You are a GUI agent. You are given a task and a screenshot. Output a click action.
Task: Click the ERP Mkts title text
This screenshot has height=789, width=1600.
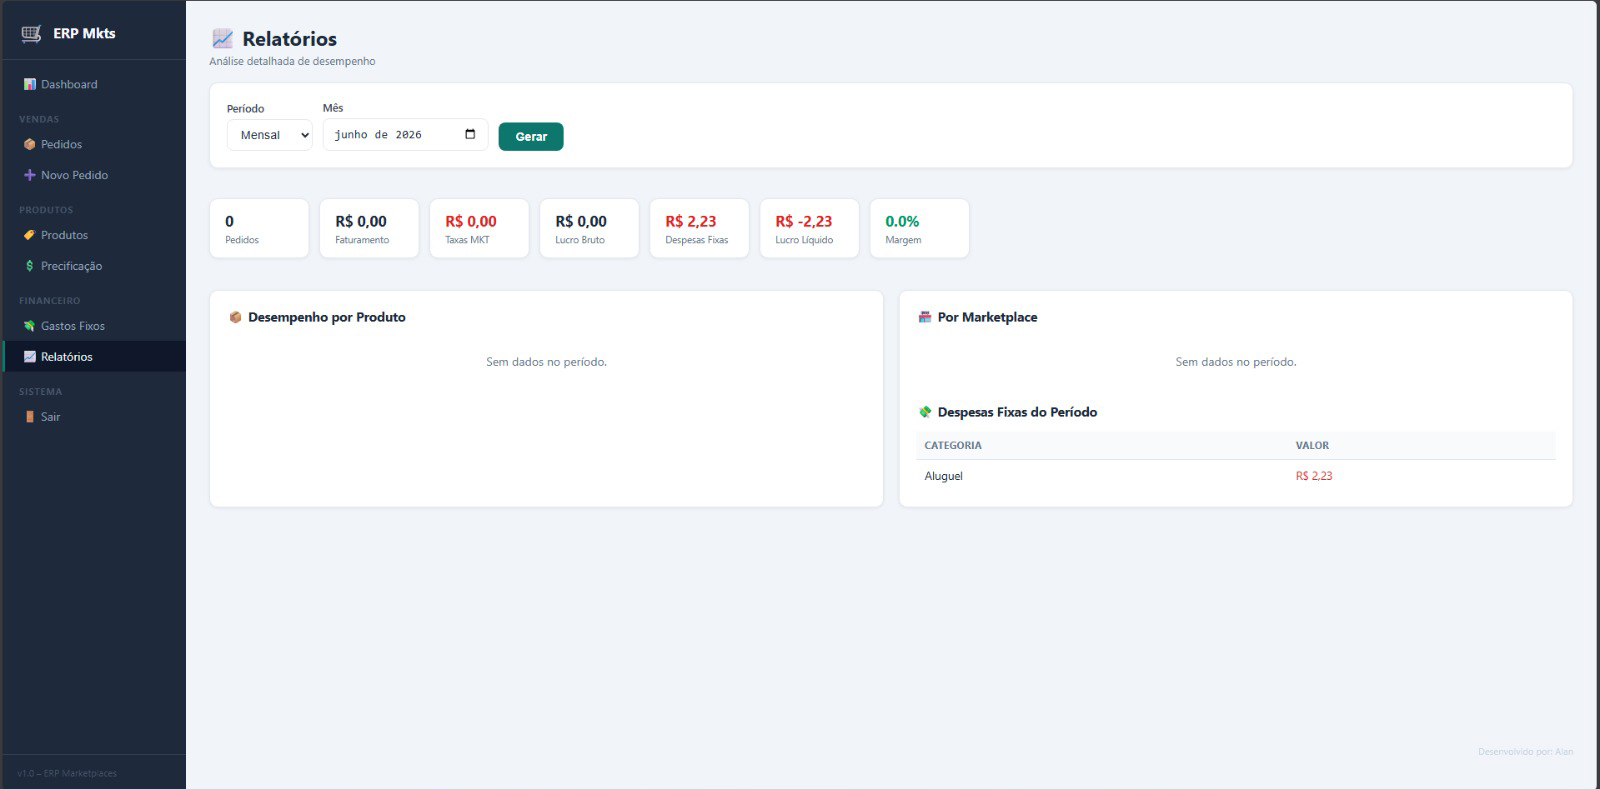[84, 33]
